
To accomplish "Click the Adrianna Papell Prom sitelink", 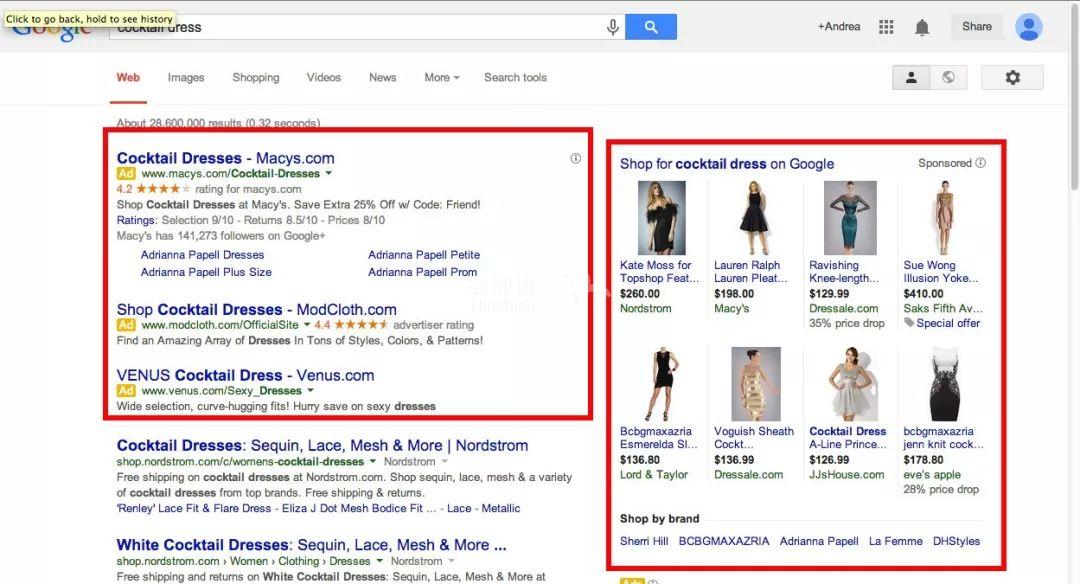I will point(422,272).
